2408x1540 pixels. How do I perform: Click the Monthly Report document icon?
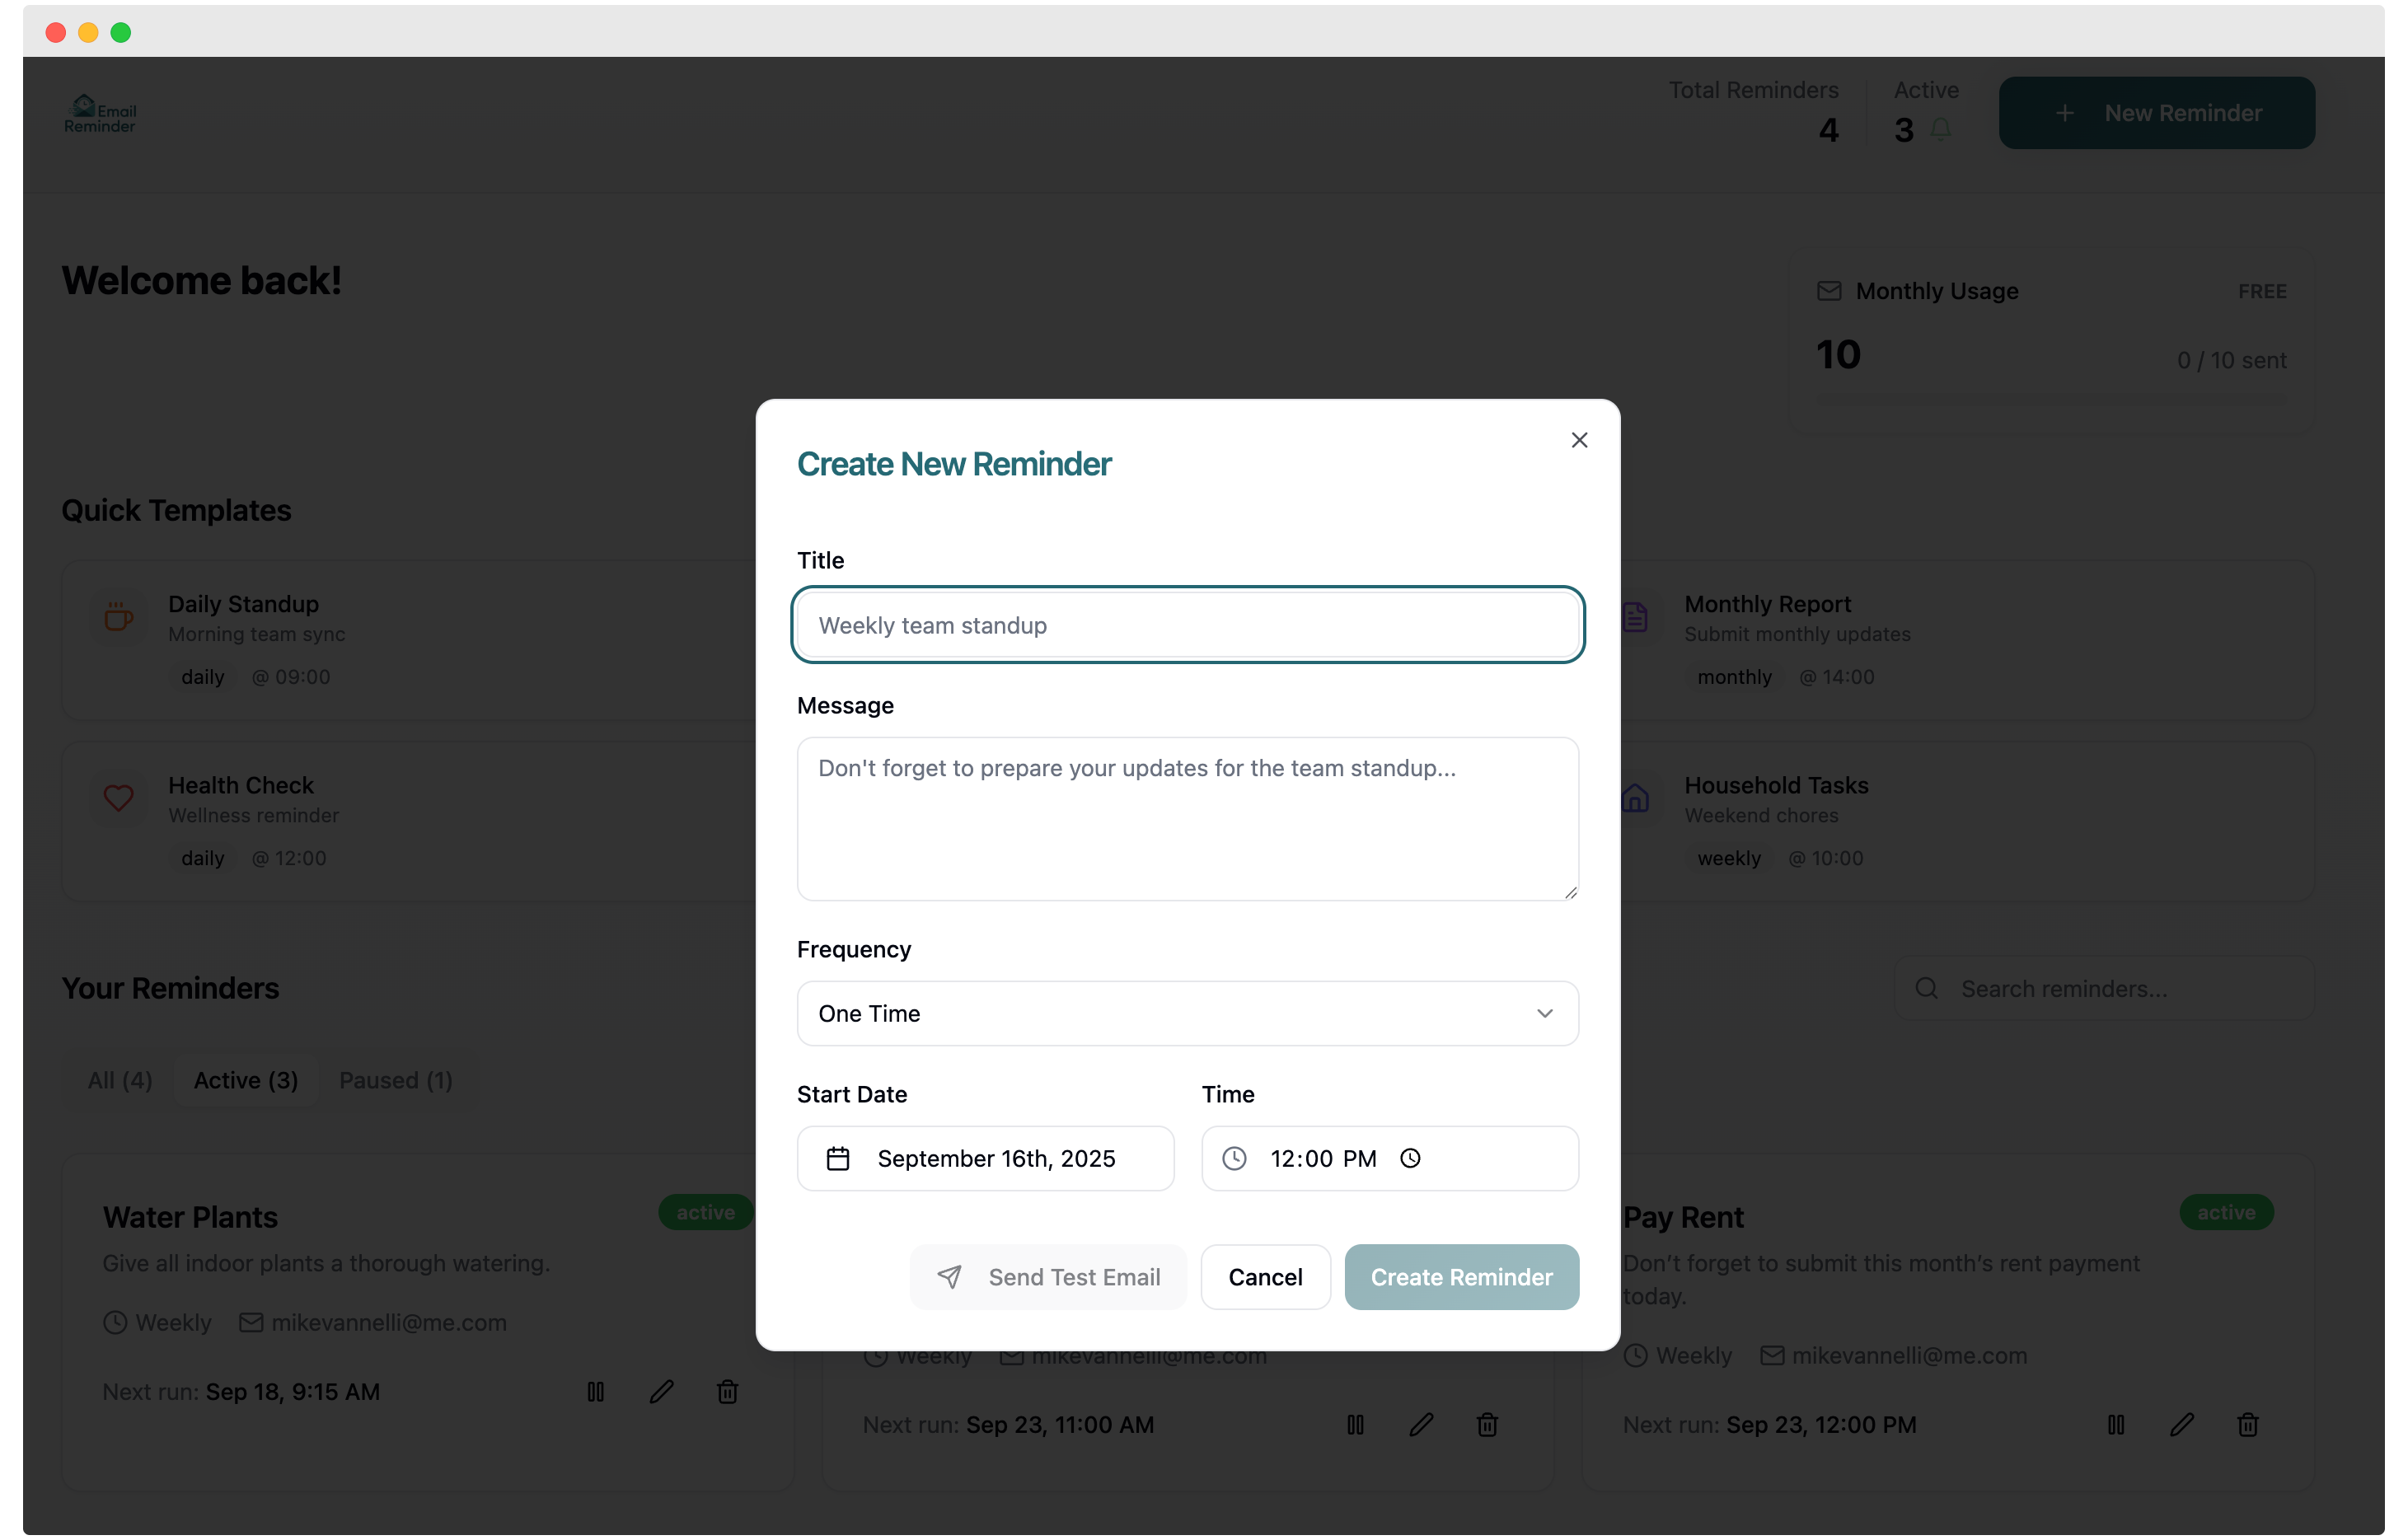1636,617
